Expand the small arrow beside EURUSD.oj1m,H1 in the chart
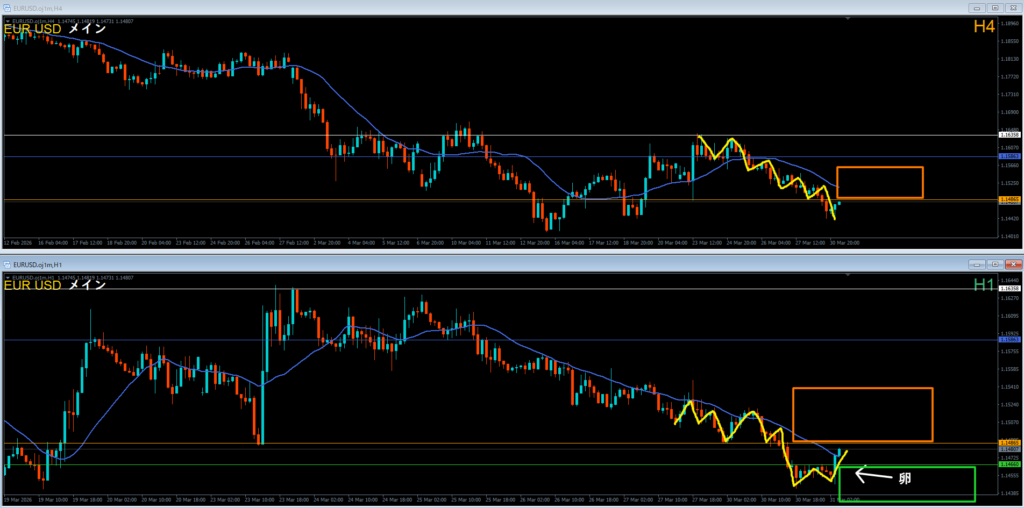Viewport: 1024px width, 508px height. point(8,278)
